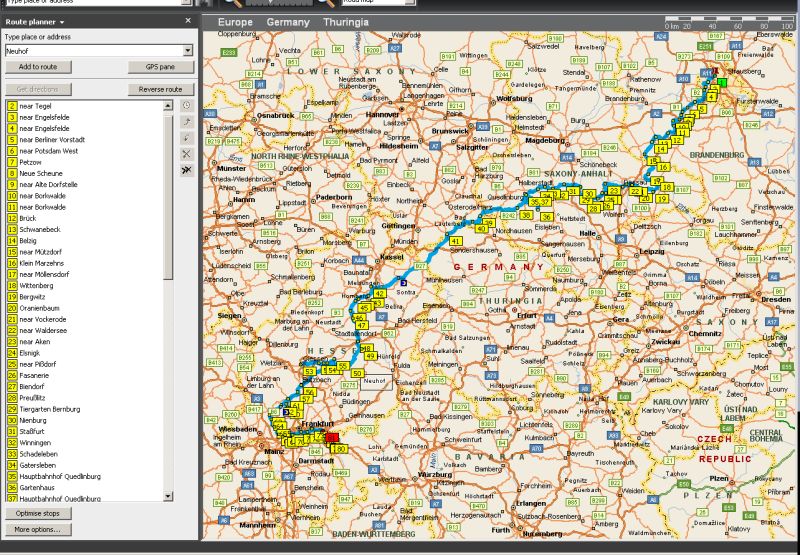Viewport: 800px width, 555px height.
Task: Open the Route planner pane dropdown menu
Action: click(x=62, y=21)
